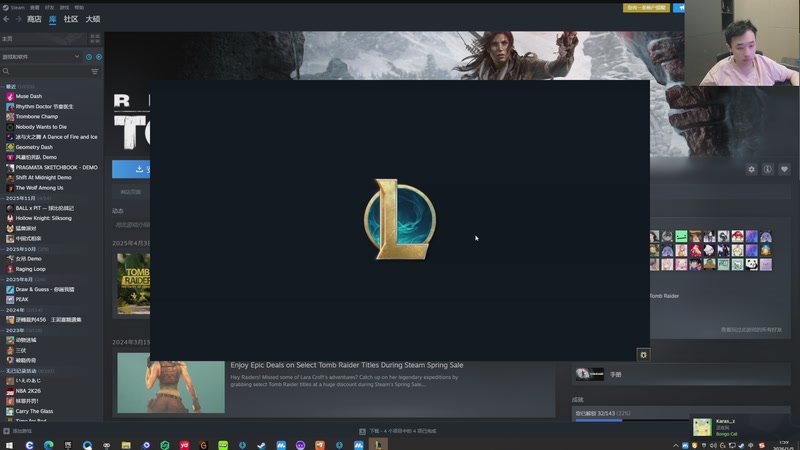Add Tomb Raider to favorites with heart icon

pyautogui.click(x=784, y=169)
